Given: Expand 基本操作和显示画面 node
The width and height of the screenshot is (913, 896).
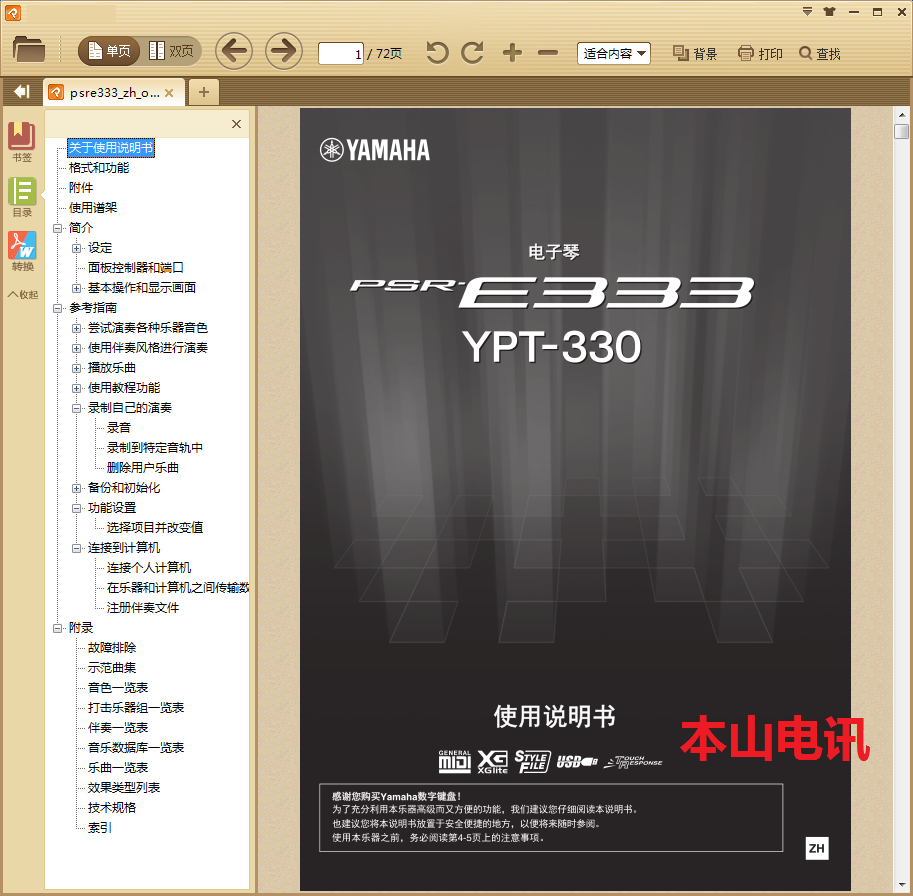Looking at the screenshot, I should (76, 288).
